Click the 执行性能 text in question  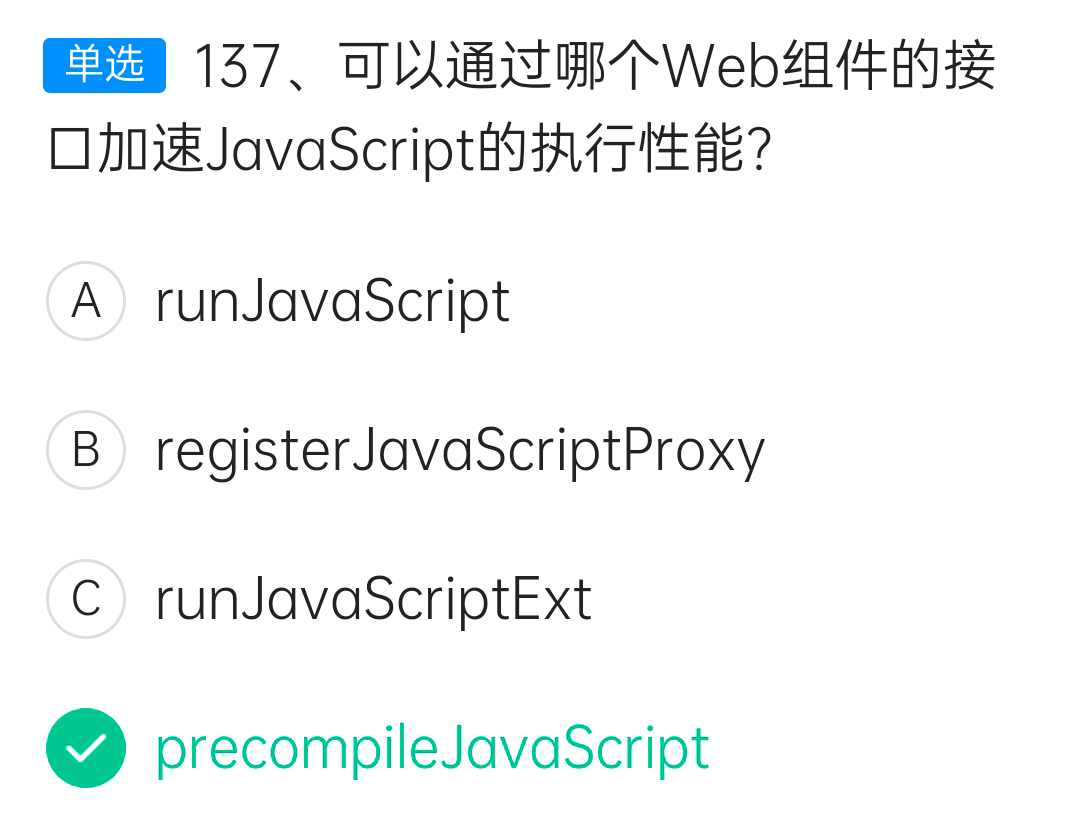coord(639,149)
